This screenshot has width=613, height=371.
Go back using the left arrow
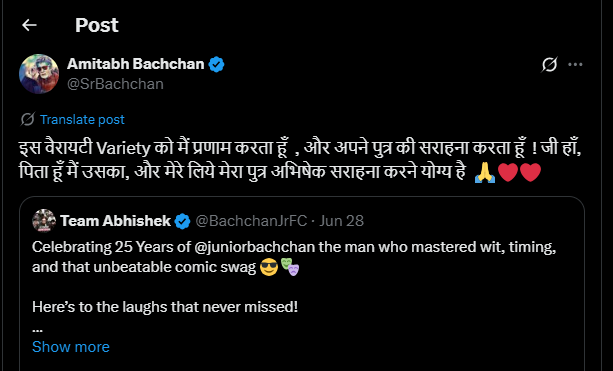click(x=29, y=25)
